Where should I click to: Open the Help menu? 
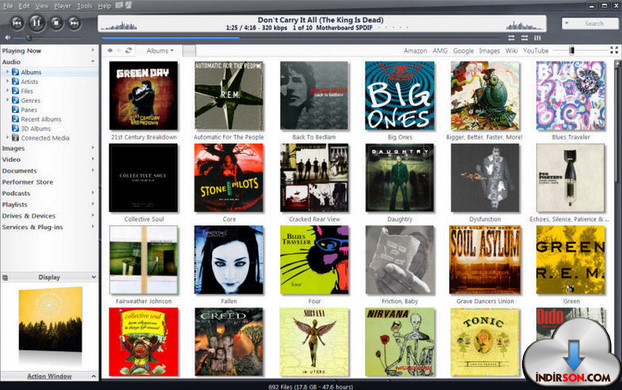pyautogui.click(x=104, y=6)
